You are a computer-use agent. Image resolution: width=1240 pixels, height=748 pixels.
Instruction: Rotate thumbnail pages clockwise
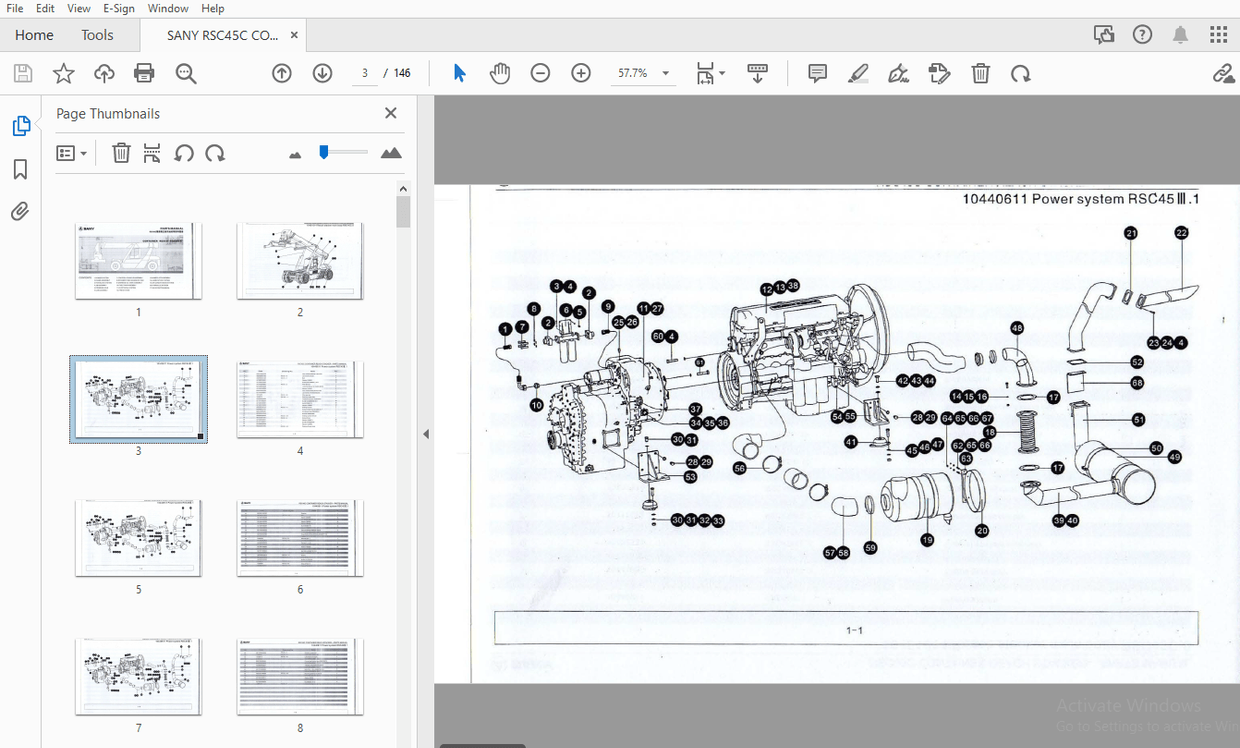(215, 153)
